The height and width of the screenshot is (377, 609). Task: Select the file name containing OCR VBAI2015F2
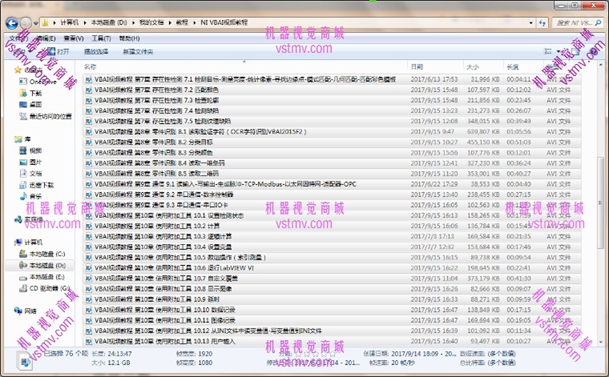tap(200, 132)
